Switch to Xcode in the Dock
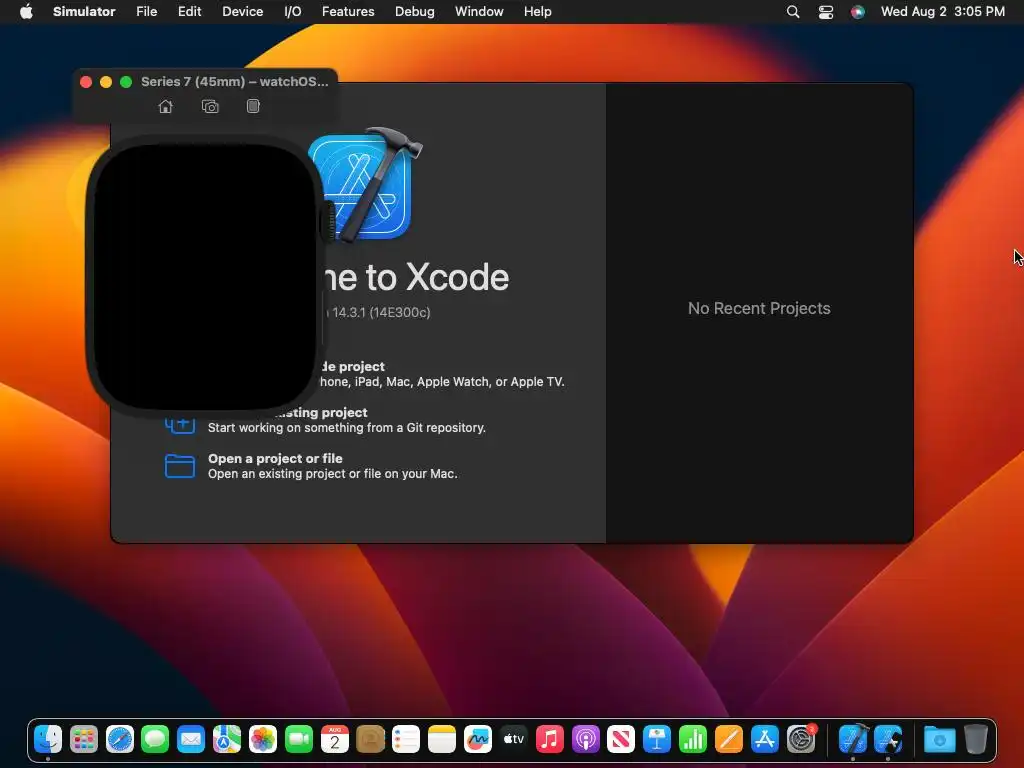This screenshot has height=768, width=1024. 853,739
